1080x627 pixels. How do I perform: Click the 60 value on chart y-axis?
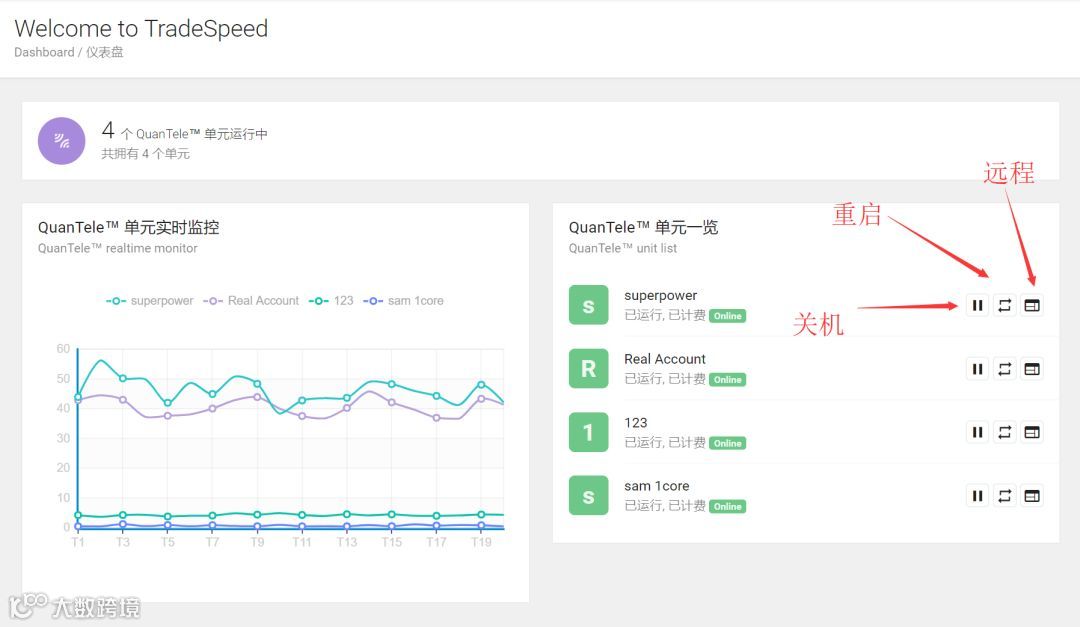63,349
